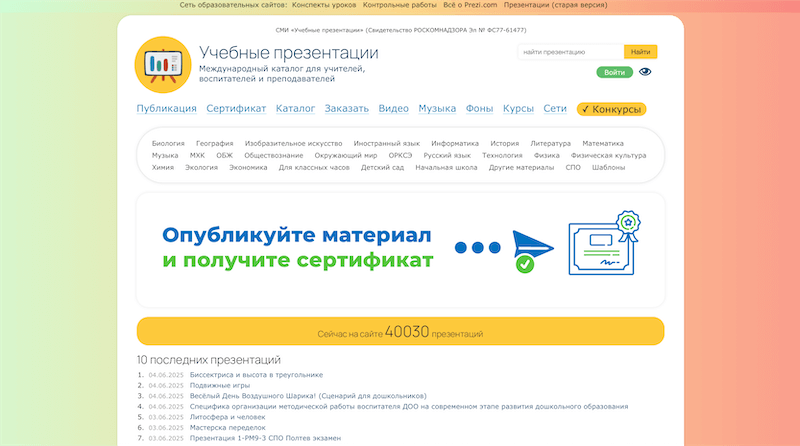
Task: Open the Фоны menu item
Action: tap(479, 108)
